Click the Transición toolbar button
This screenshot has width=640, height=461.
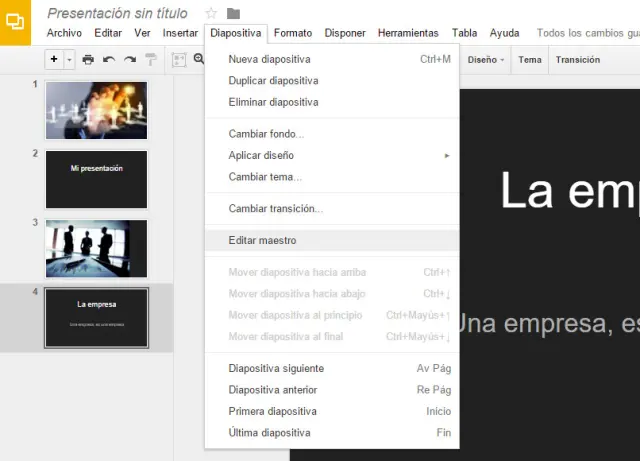coord(578,60)
